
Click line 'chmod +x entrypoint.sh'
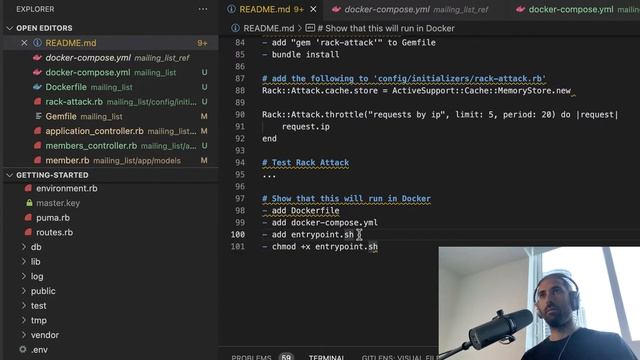tap(320, 247)
